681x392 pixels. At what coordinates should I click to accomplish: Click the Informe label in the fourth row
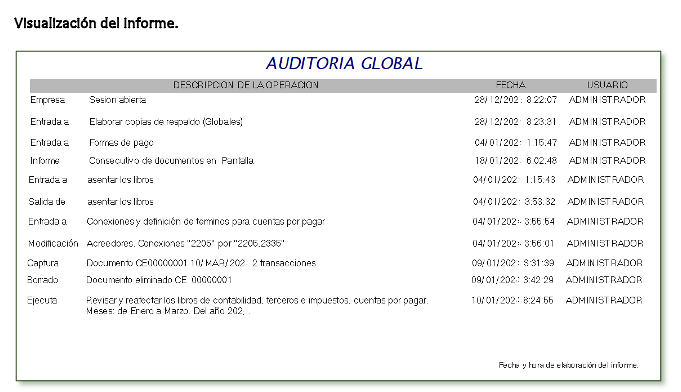pyautogui.click(x=44, y=161)
